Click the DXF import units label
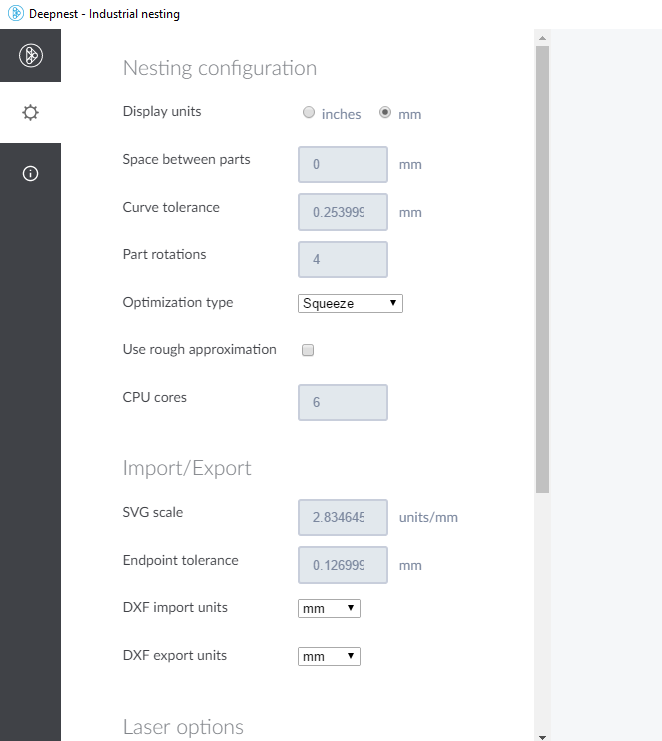The image size is (662, 741). [175, 607]
